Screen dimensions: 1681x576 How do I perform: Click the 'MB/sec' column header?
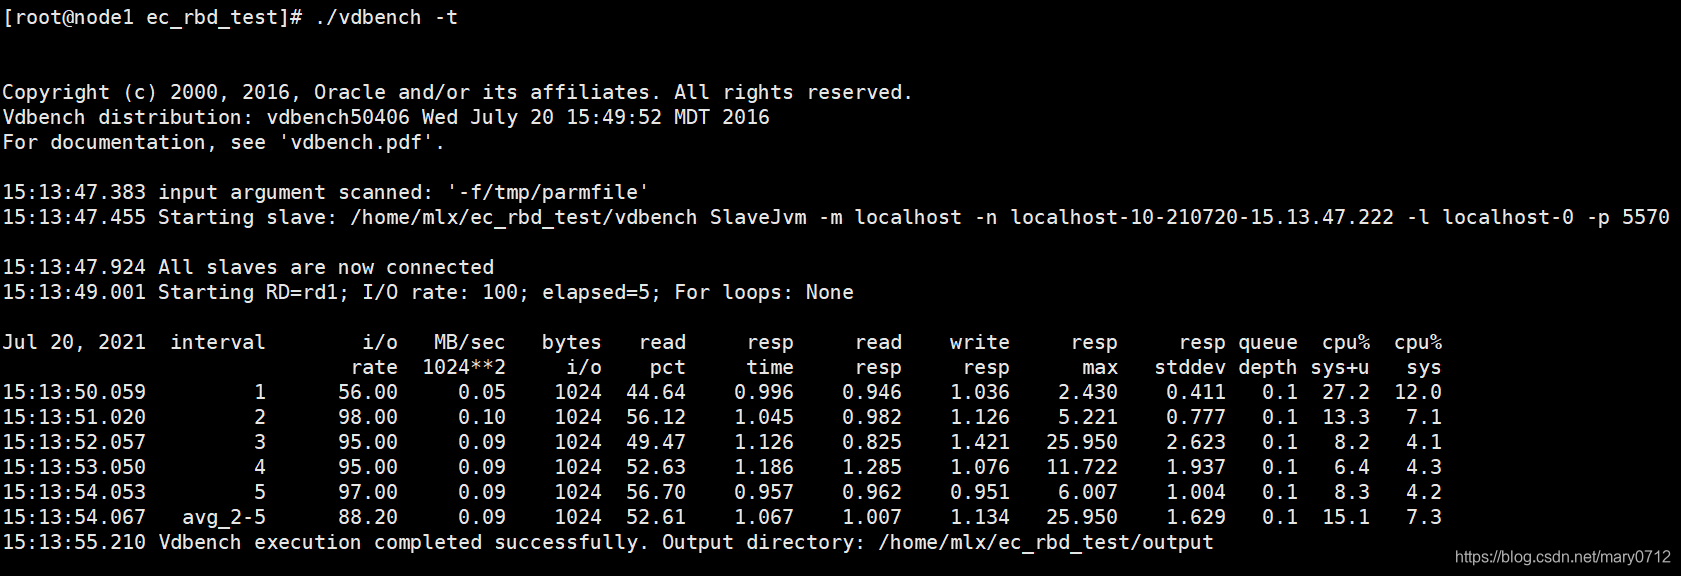point(470,342)
